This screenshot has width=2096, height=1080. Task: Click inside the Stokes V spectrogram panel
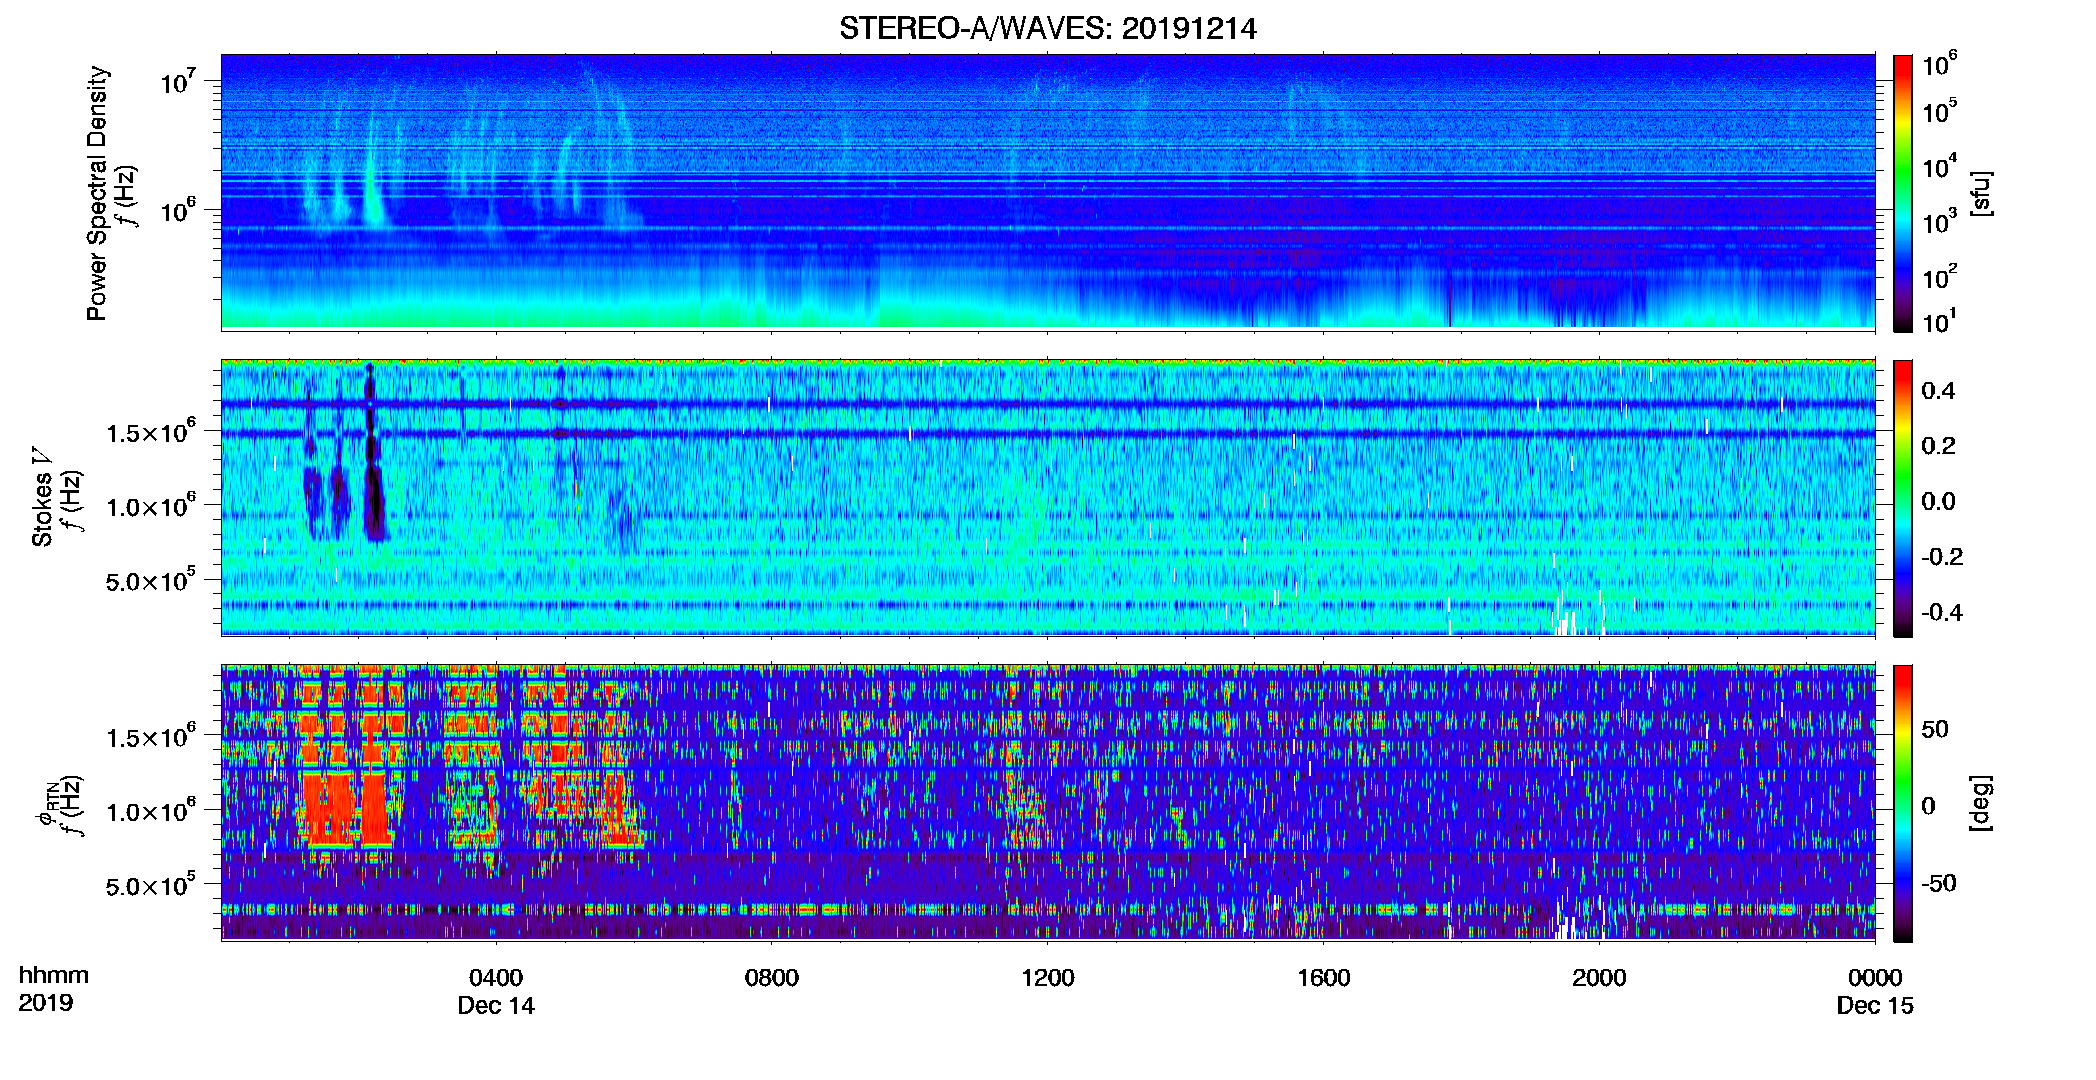click(1047, 498)
